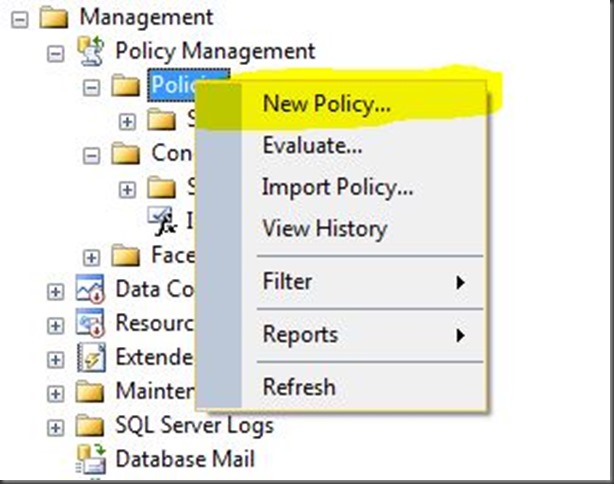The image size is (614, 484).
Task: Collapse the Management tree node
Action: click(20, 17)
